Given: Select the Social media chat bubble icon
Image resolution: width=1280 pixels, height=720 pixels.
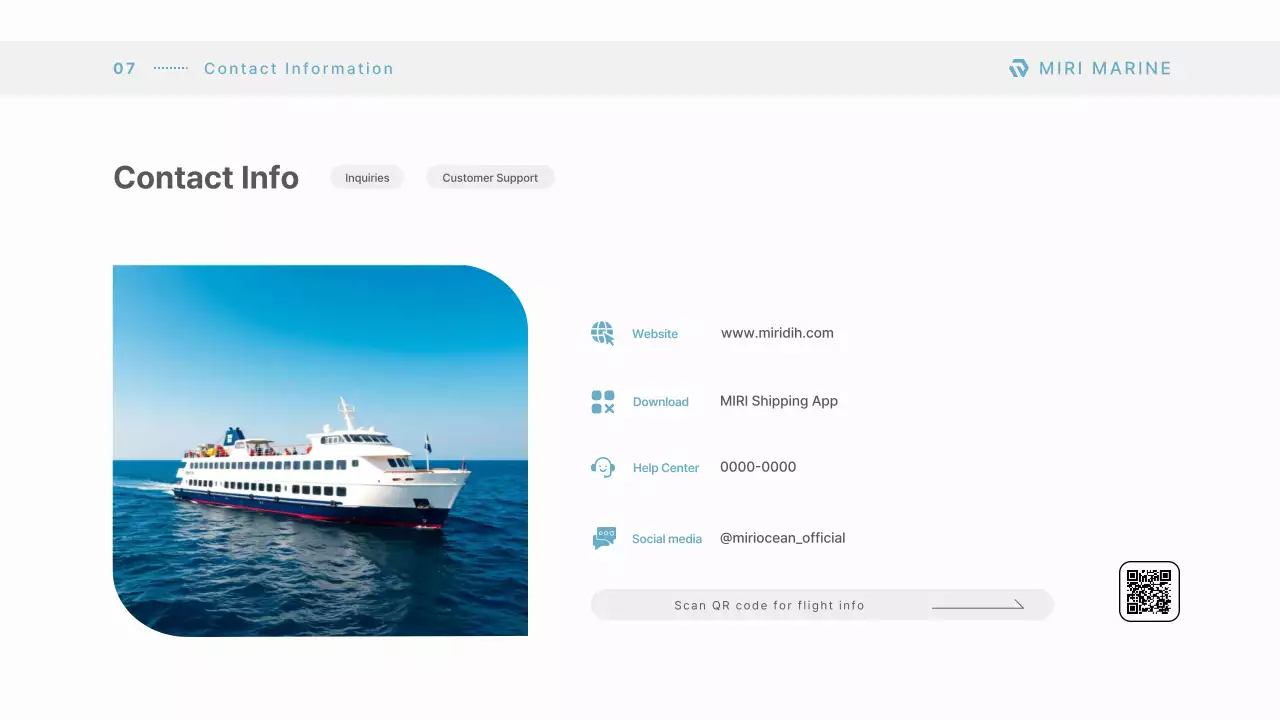Looking at the screenshot, I should point(604,537).
